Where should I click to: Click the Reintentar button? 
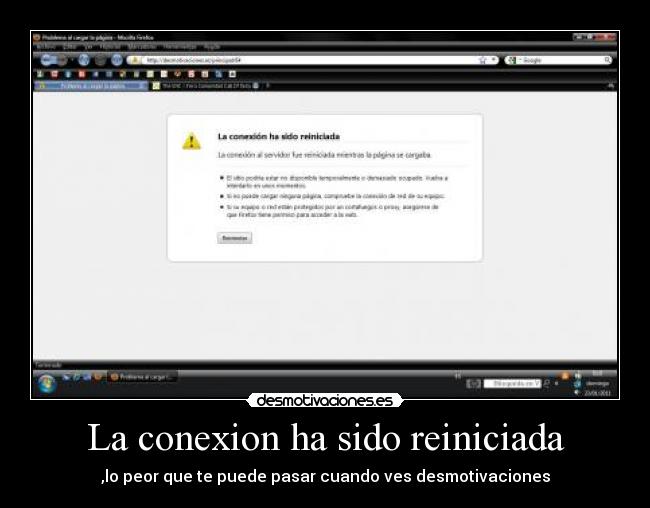point(235,238)
